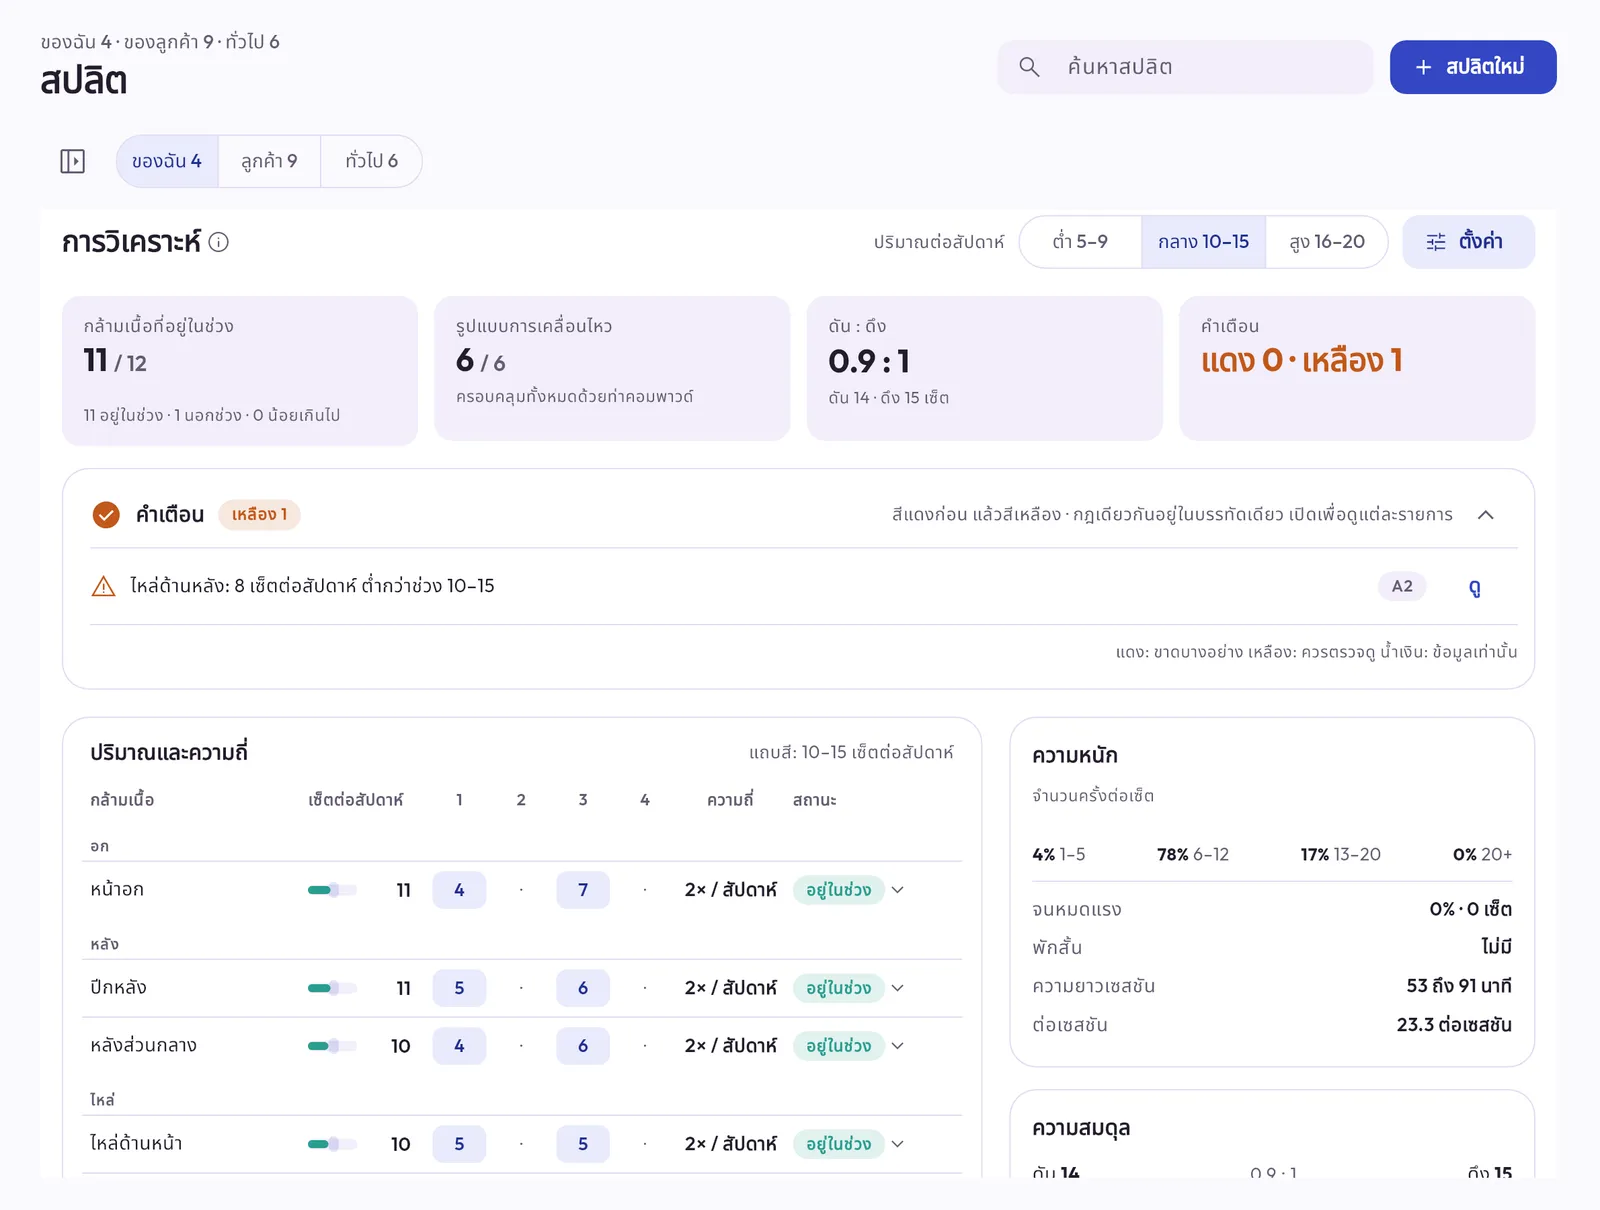Expand the หน้าอก row details

click(898, 890)
